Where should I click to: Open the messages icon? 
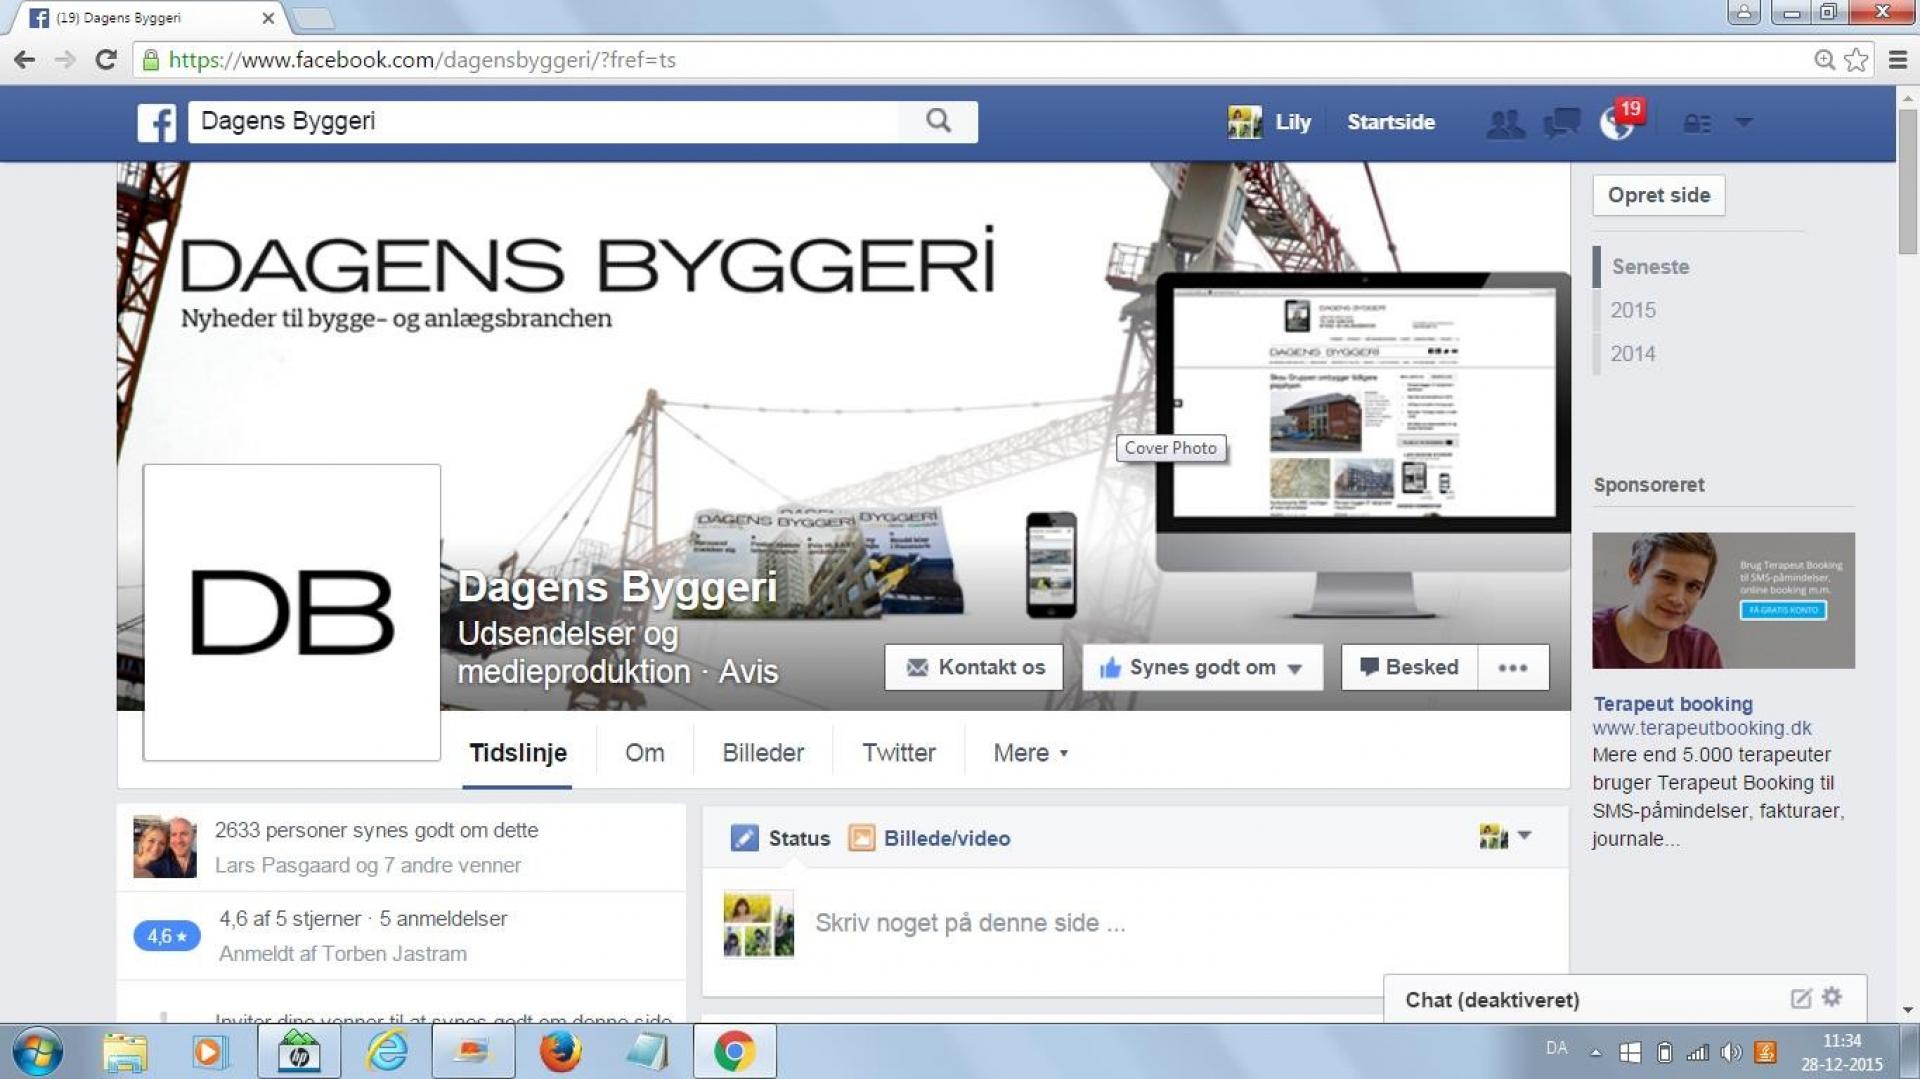pos(1561,123)
